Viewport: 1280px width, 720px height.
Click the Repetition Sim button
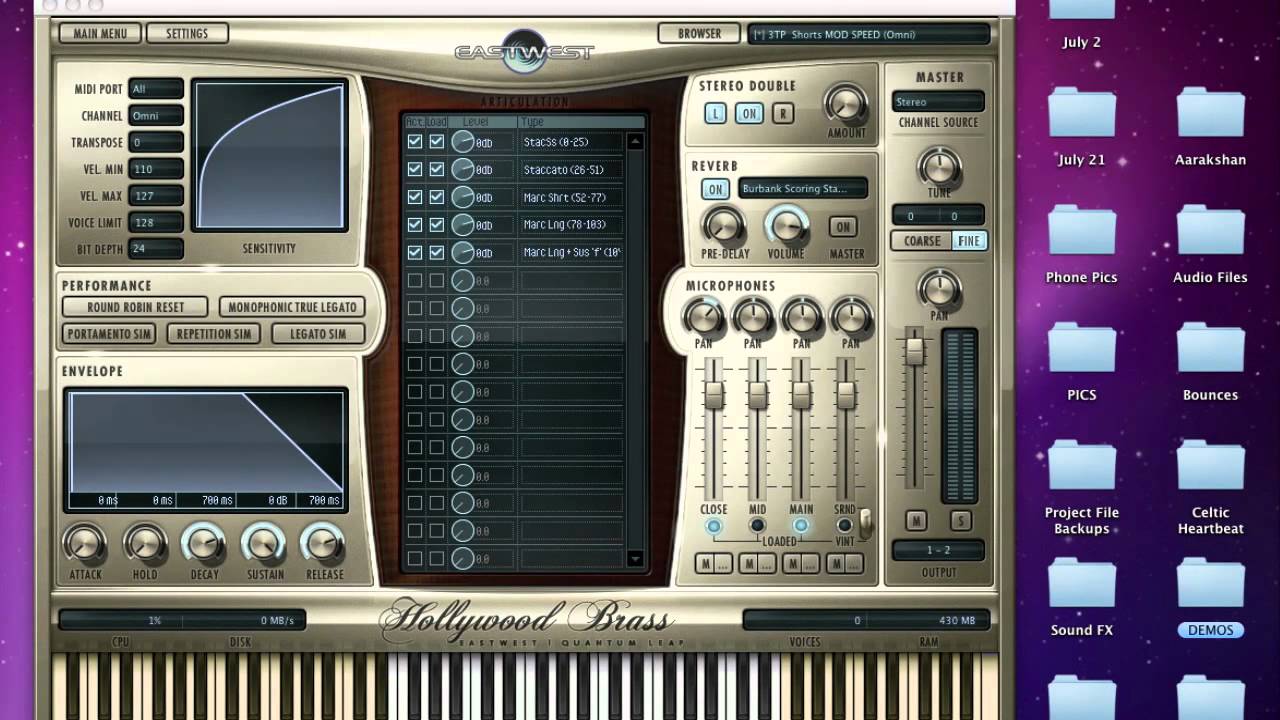tap(214, 334)
